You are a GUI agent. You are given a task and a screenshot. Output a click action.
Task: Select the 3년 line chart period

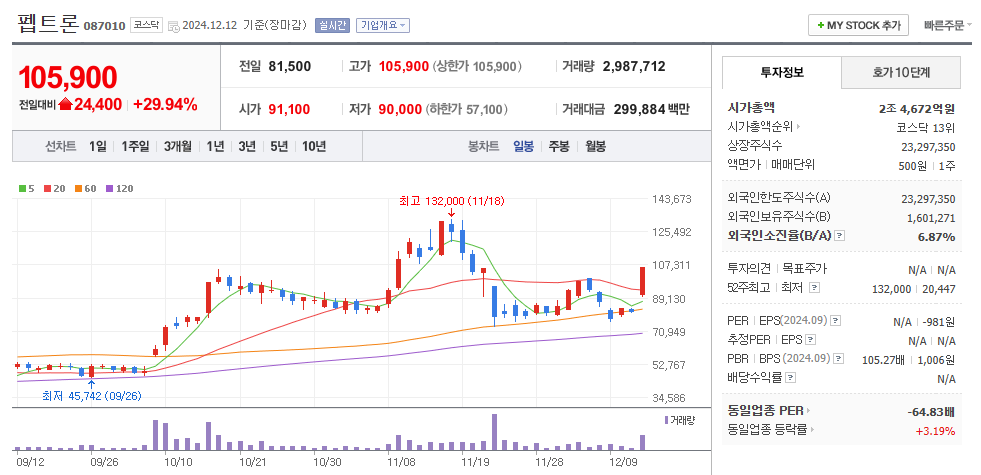tap(247, 146)
